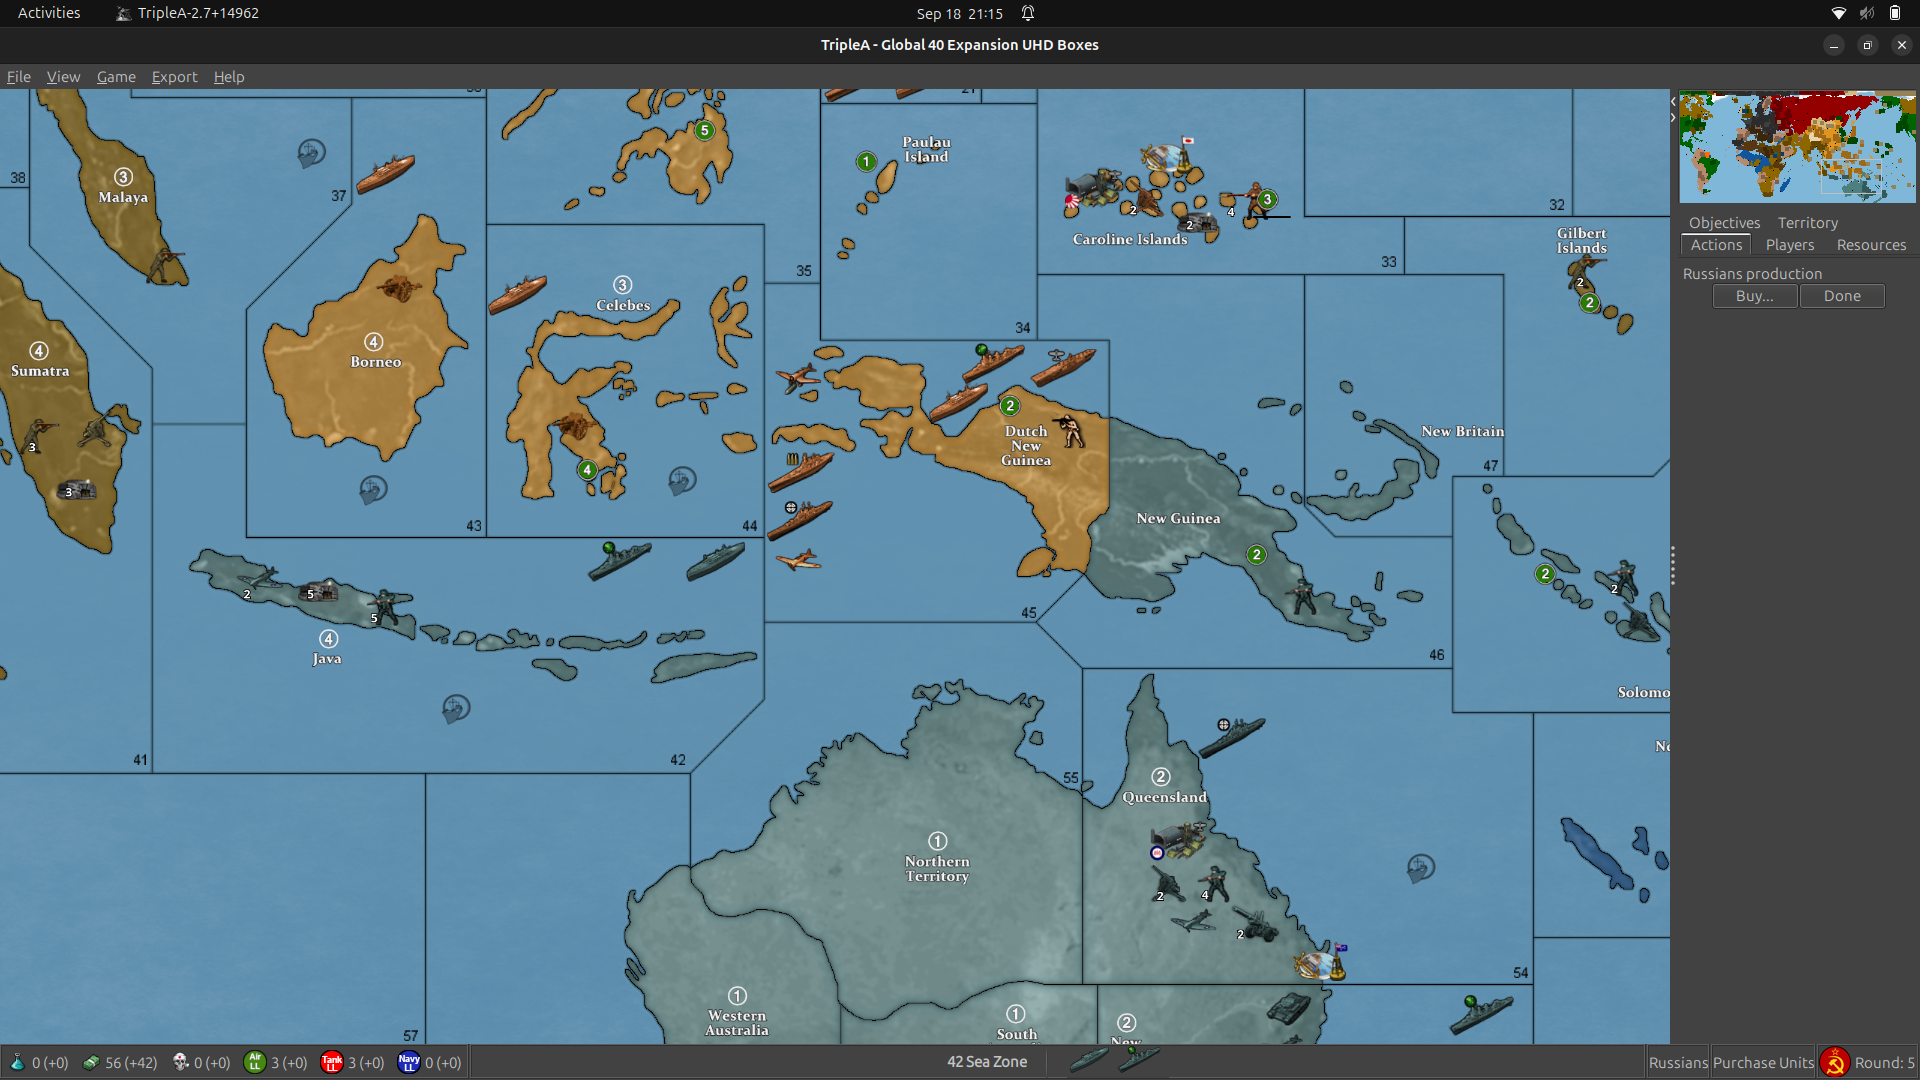The height and width of the screenshot is (1080, 1920).
Task: Open the TripleA-2.7+14962 app menu
Action: [188, 13]
